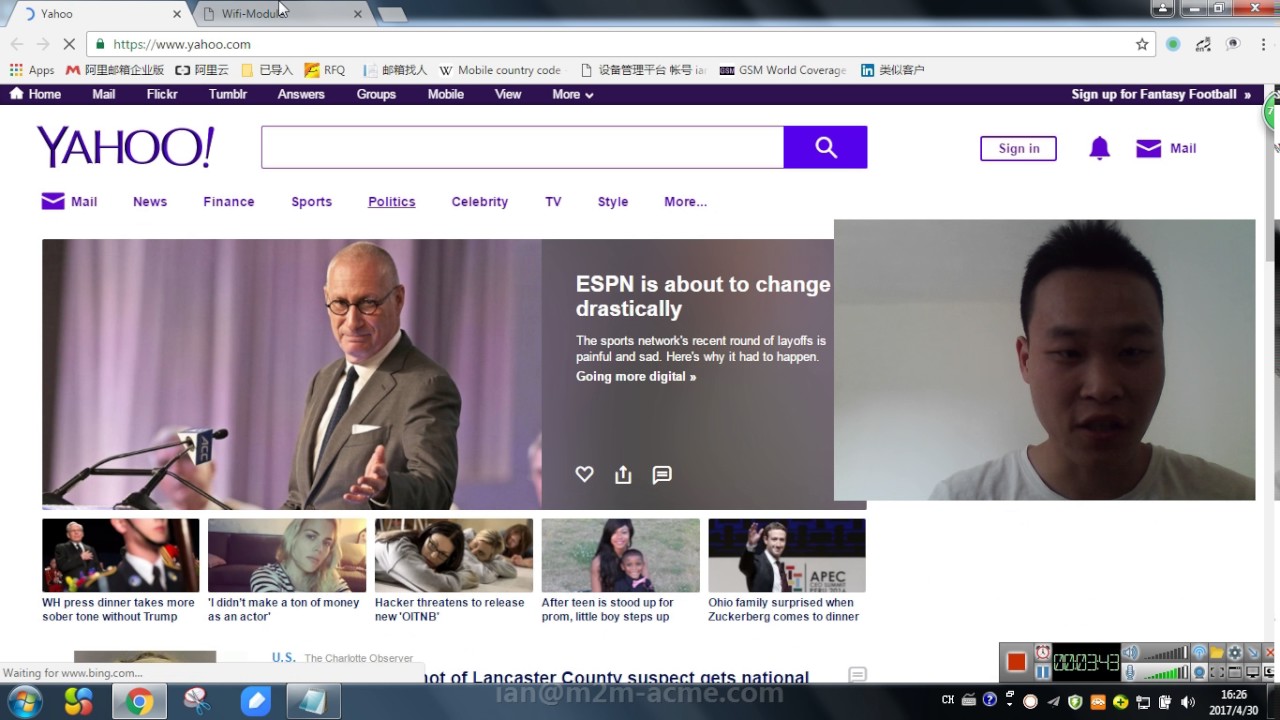This screenshot has width=1280, height=720.
Task: Bookmark this page with the star icon
Action: 1142,44
